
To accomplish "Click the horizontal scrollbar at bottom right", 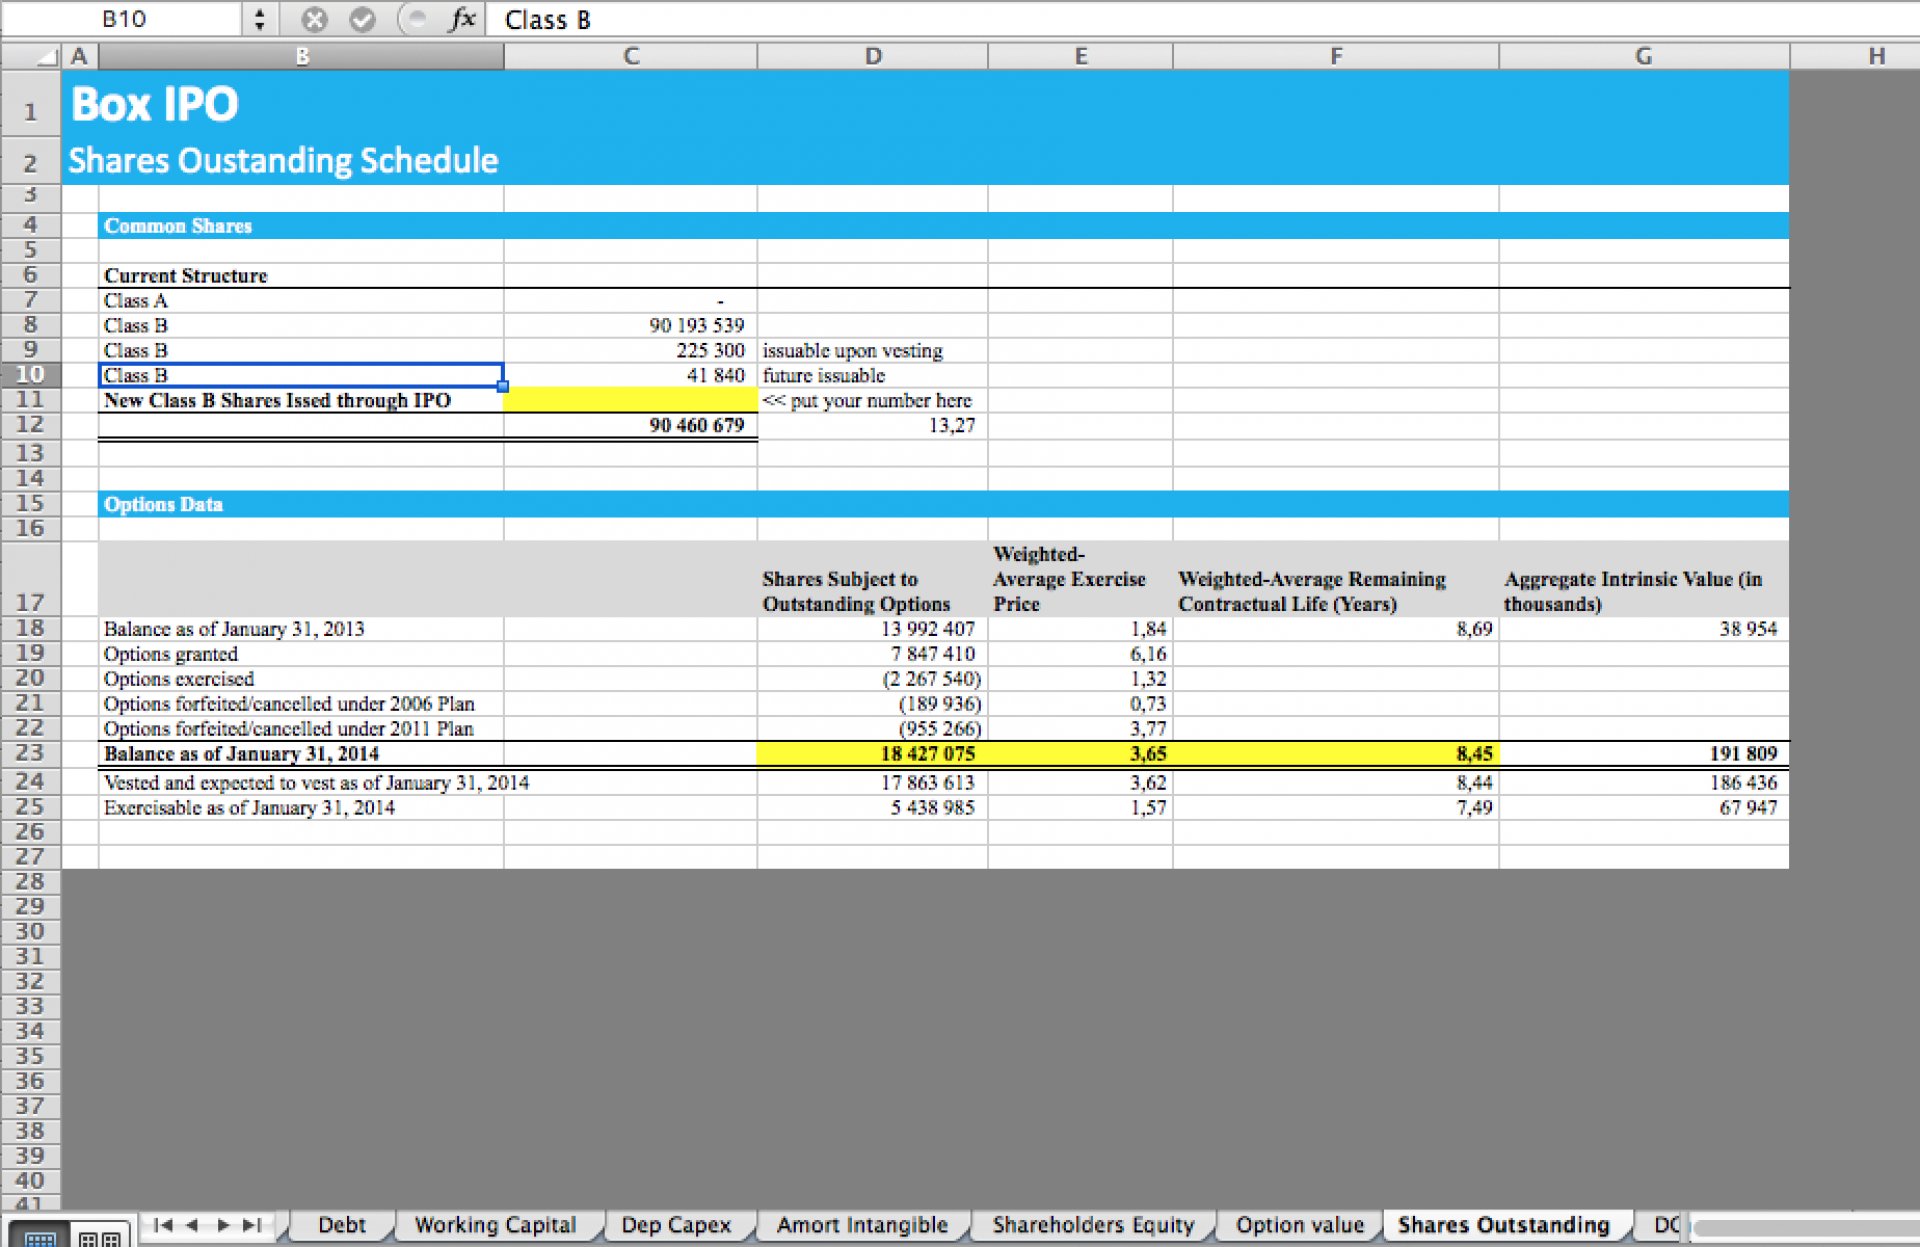I will [1805, 1226].
